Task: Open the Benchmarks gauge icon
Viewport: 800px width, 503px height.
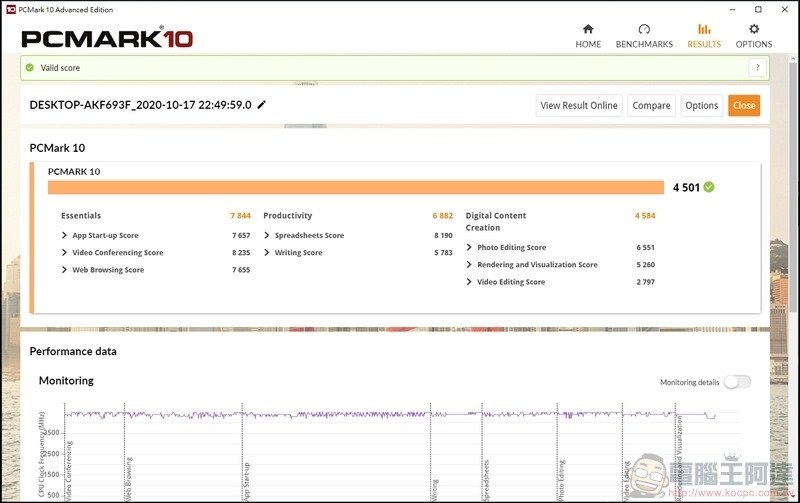Action: (x=644, y=29)
